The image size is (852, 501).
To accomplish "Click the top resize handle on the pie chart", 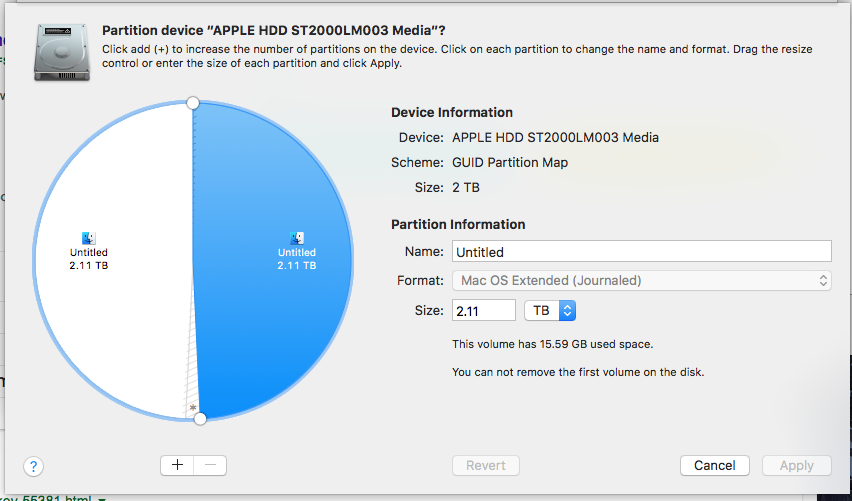I will [193, 103].
